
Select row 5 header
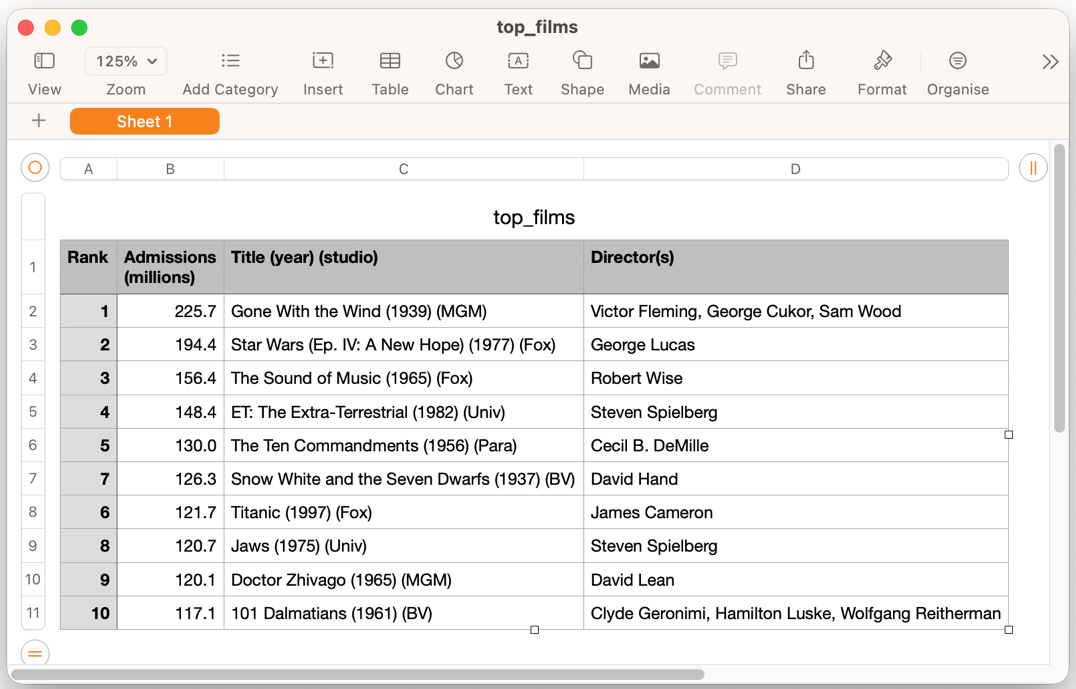tap(33, 412)
